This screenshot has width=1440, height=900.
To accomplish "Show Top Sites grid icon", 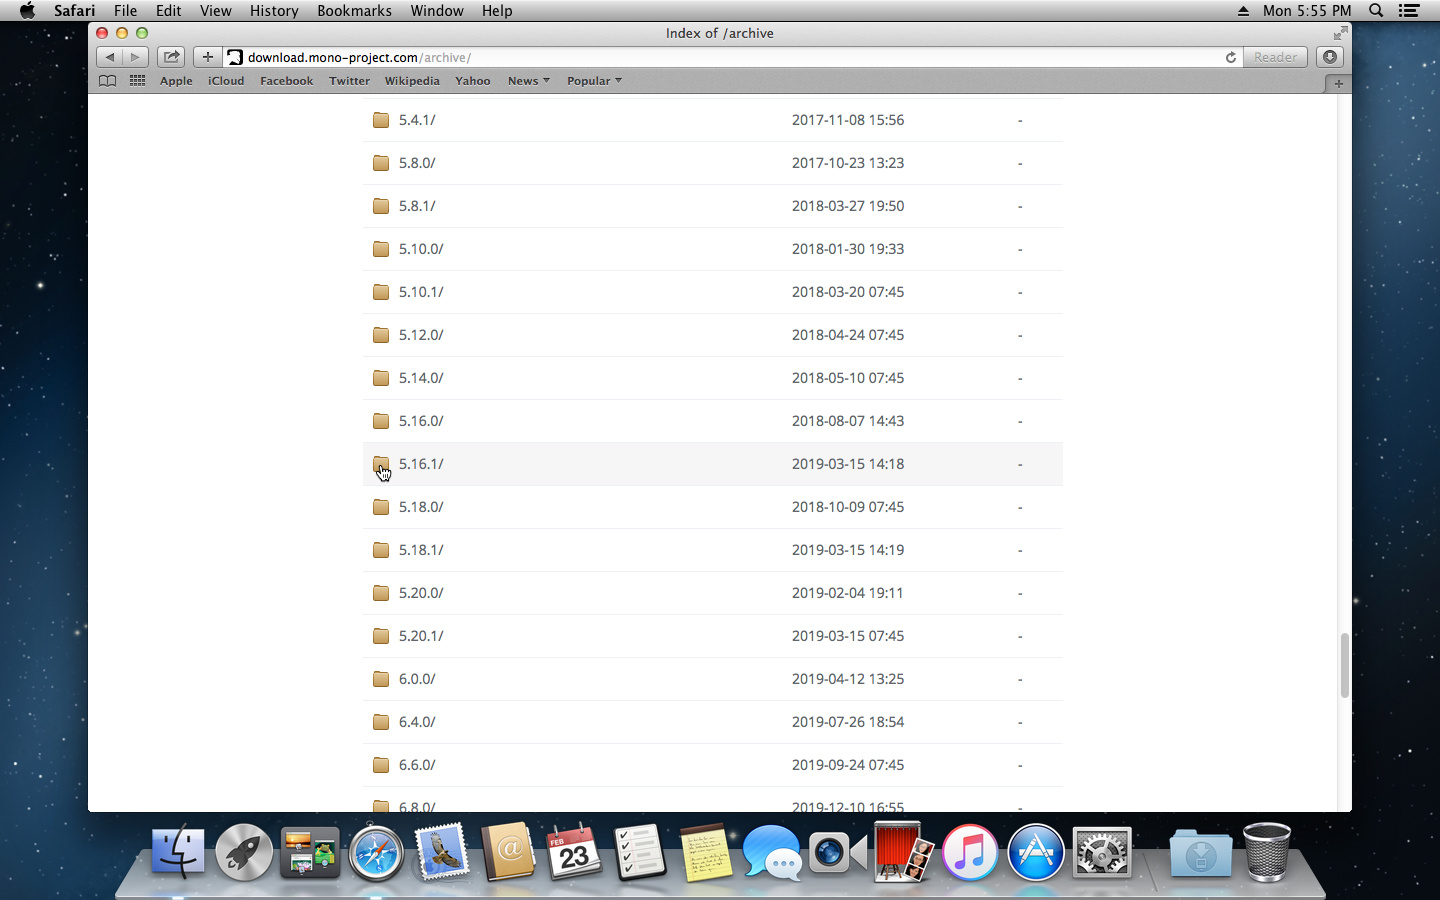I will click(137, 81).
